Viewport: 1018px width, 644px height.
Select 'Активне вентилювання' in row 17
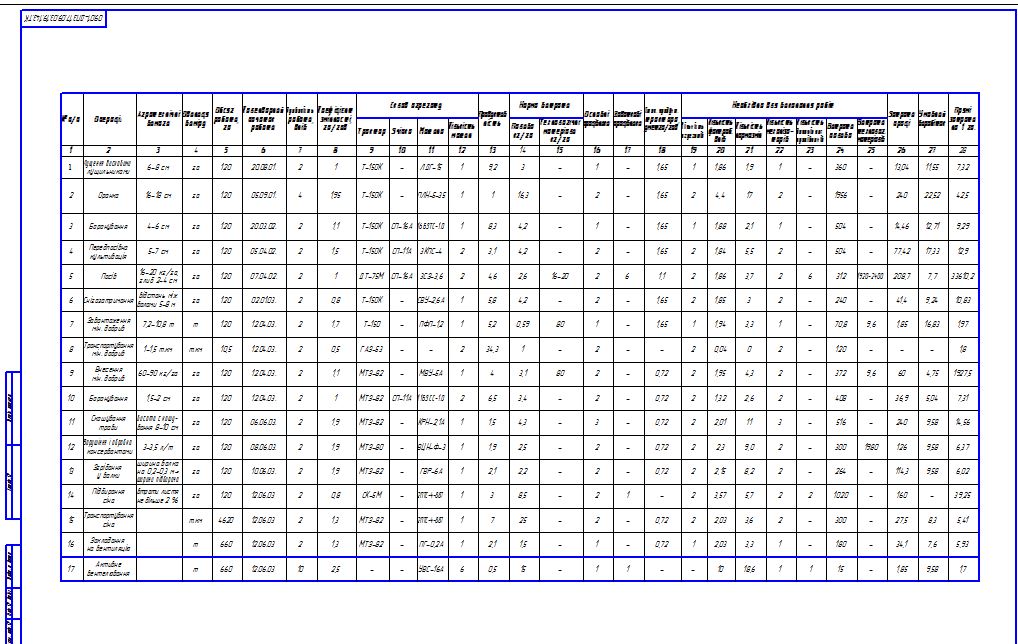coord(109,569)
